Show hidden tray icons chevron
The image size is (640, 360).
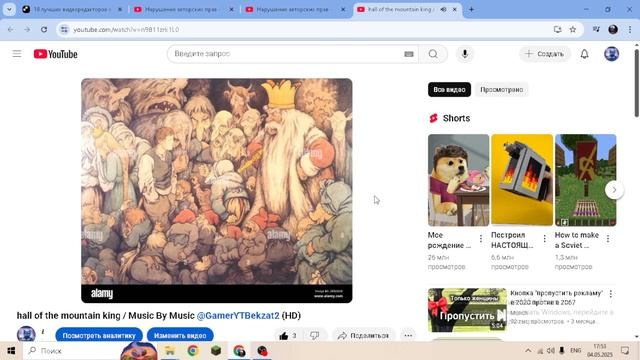(528, 351)
